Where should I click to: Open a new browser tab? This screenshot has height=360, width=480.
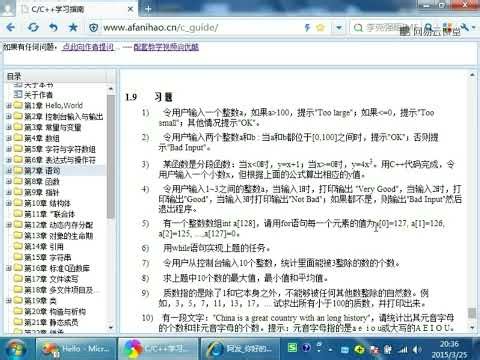[149, 9]
